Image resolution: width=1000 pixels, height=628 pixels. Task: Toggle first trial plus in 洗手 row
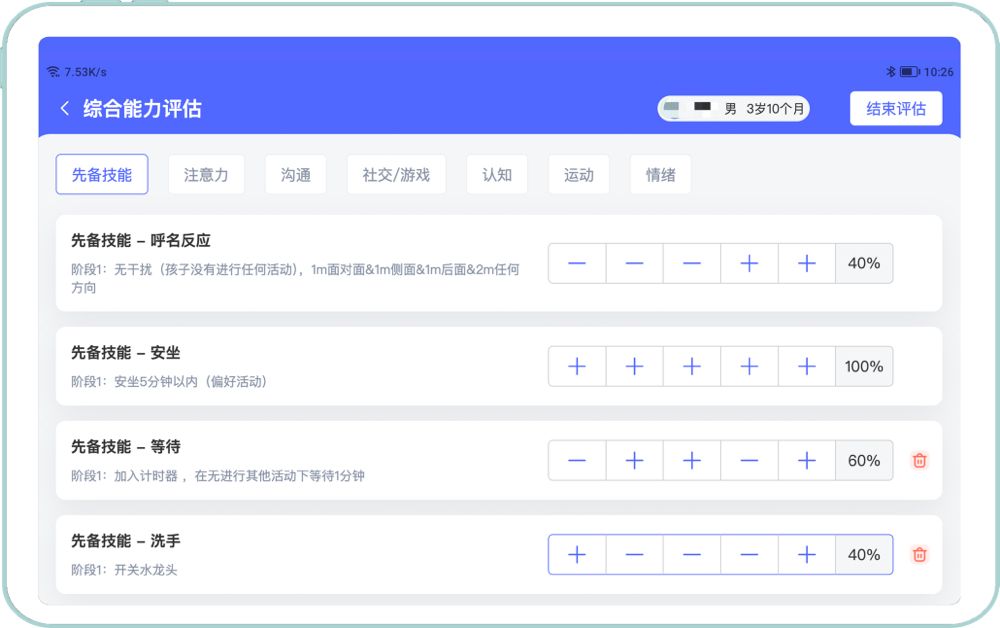577,555
